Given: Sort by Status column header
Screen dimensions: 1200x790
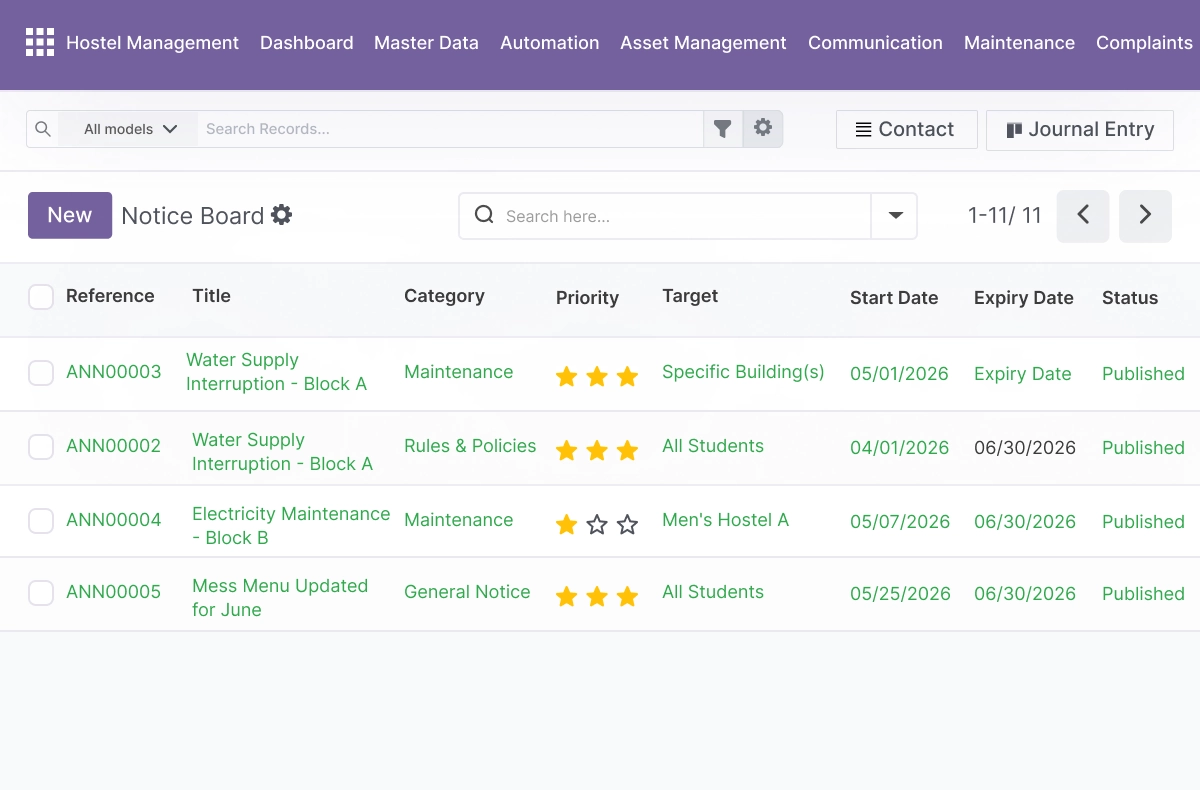Looking at the screenshot, I should click(1130, 298).
